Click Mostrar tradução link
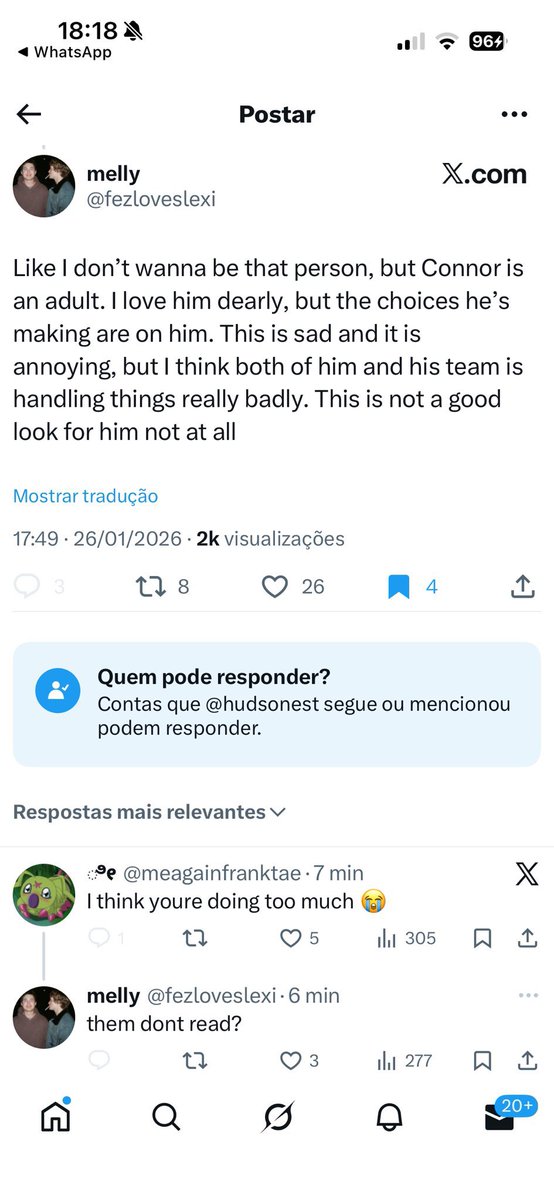The width and height of the screenshot is (554, 1200). (85, 496)
